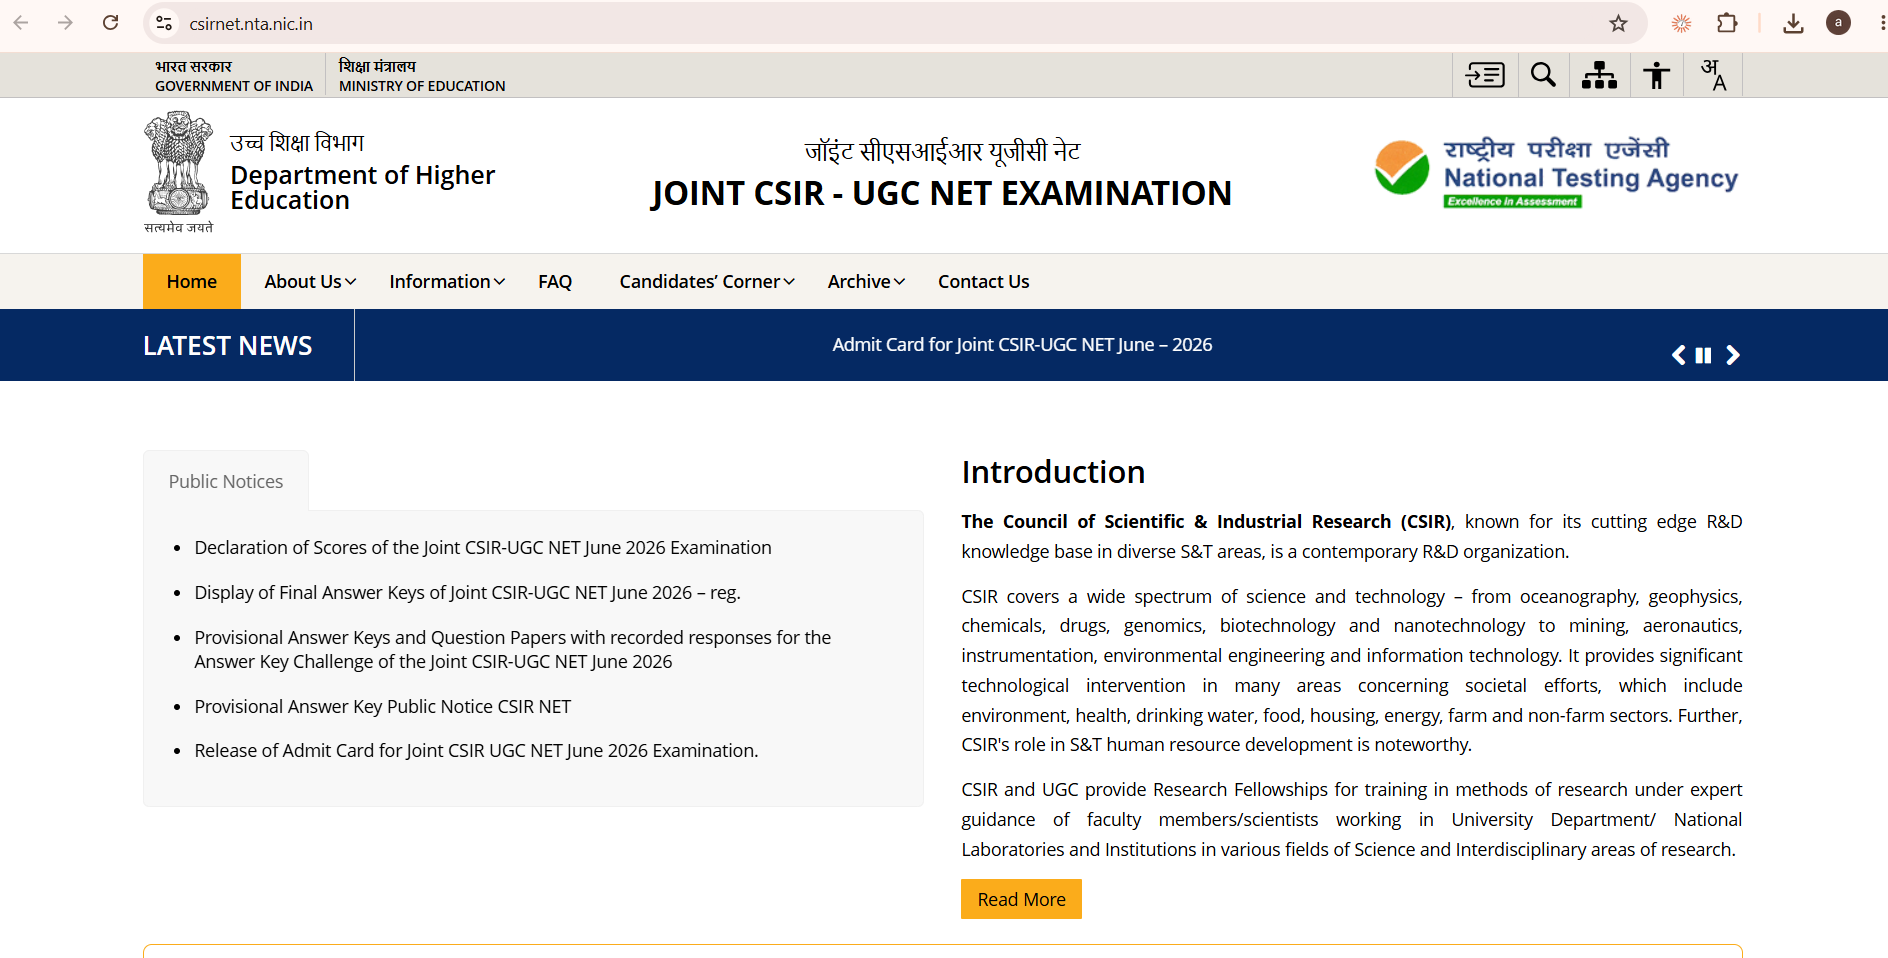Screen dimensions: 1888x958
Task: Click the browser forward arrow
Action: coord(65,23)
